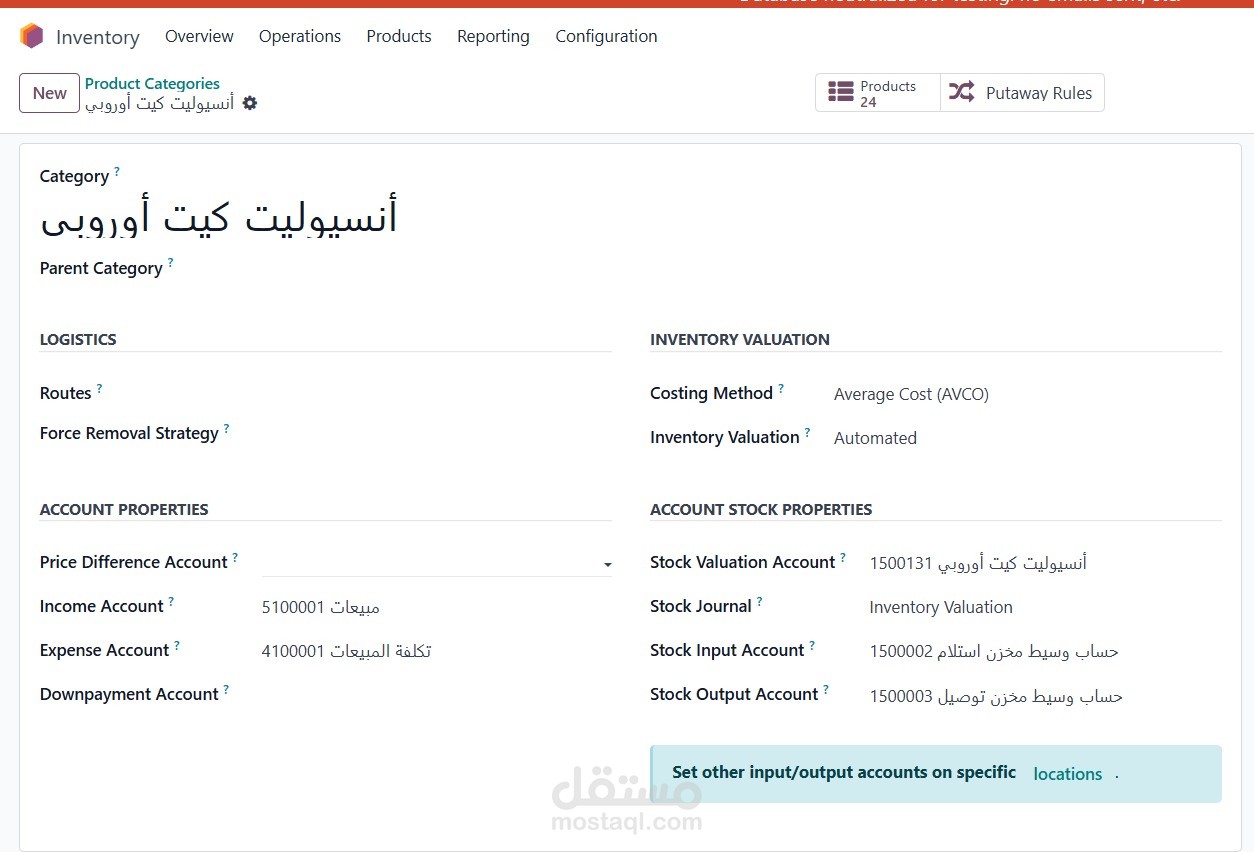Click the locations link in the banner

[x=1068, y=774]
